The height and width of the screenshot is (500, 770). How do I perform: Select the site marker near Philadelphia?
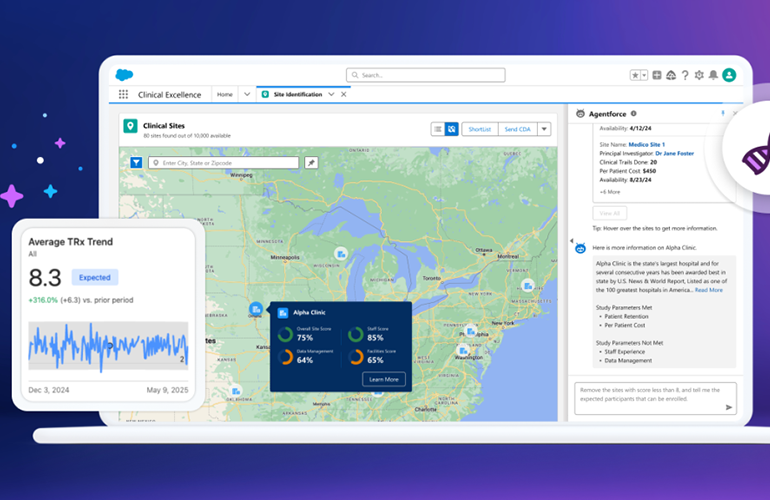[x=470, y=332]
